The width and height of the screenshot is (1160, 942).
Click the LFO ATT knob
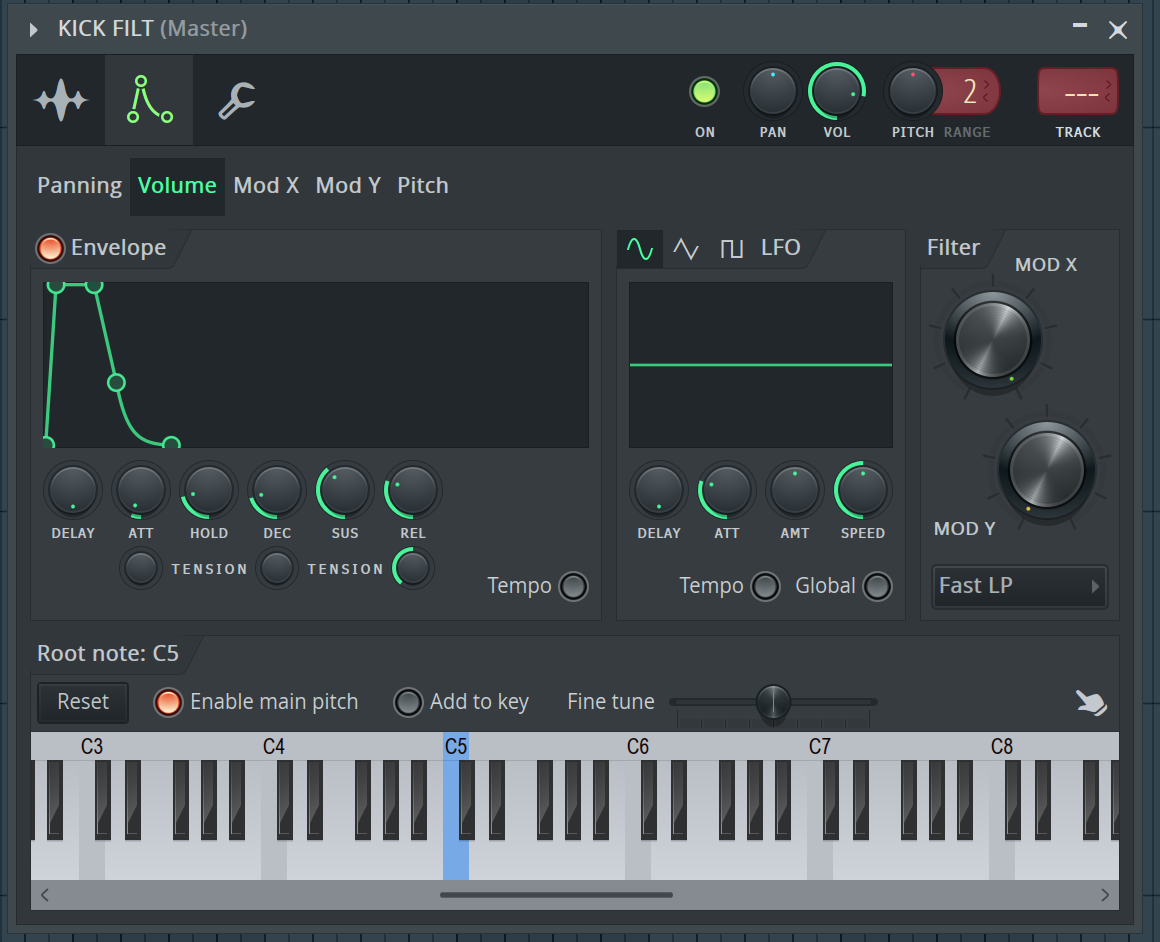(726, 490)
